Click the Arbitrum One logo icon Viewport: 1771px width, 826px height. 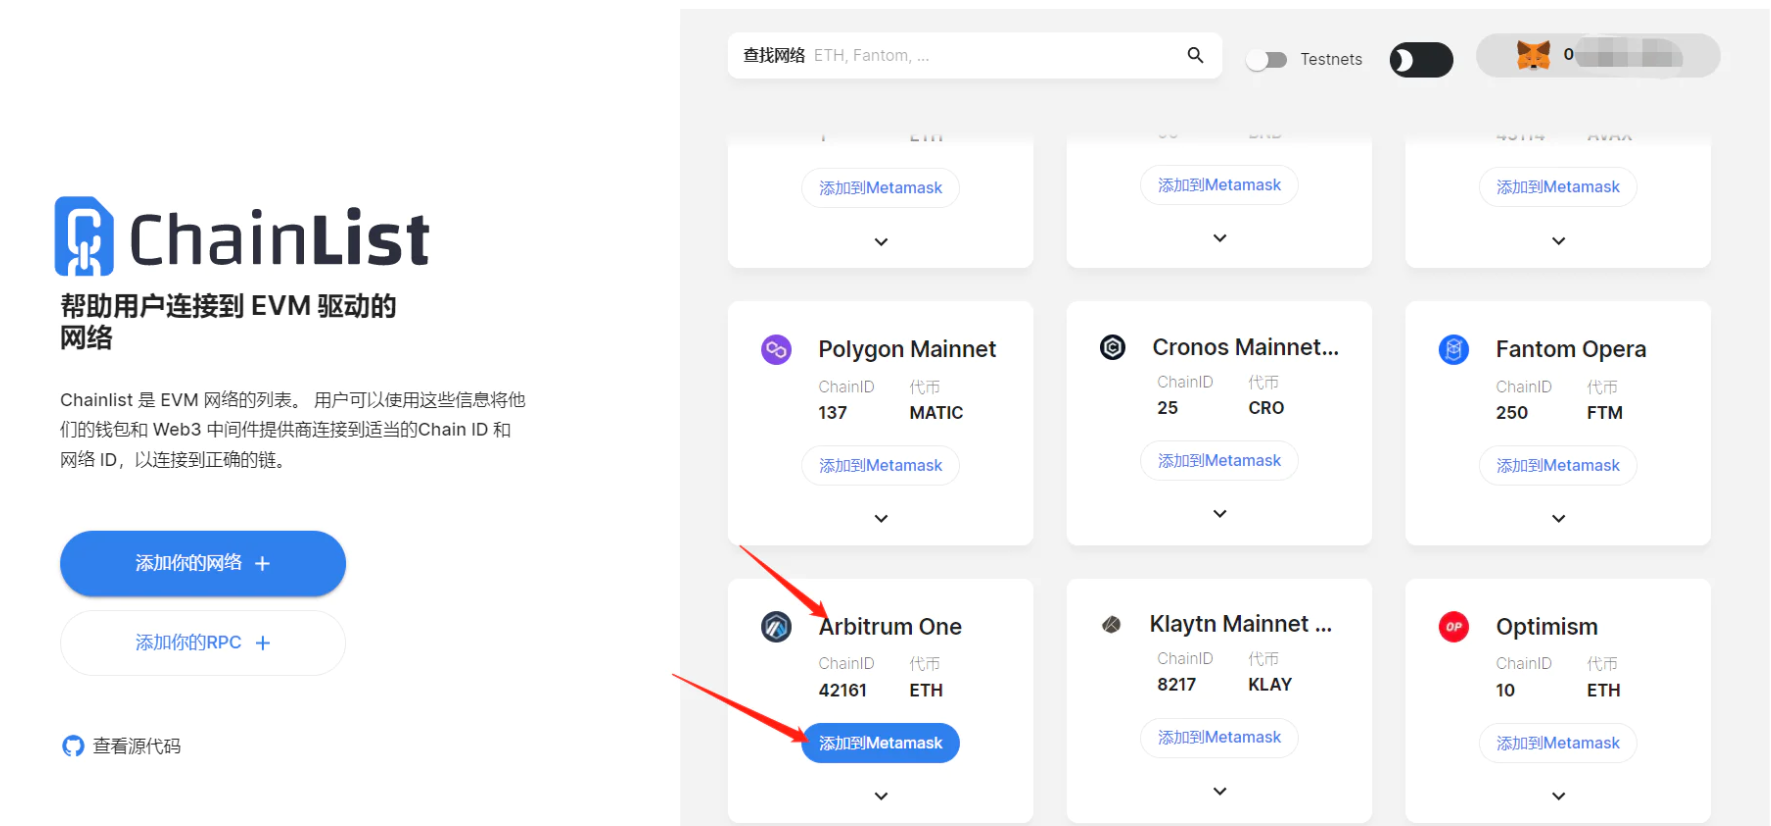776,627
